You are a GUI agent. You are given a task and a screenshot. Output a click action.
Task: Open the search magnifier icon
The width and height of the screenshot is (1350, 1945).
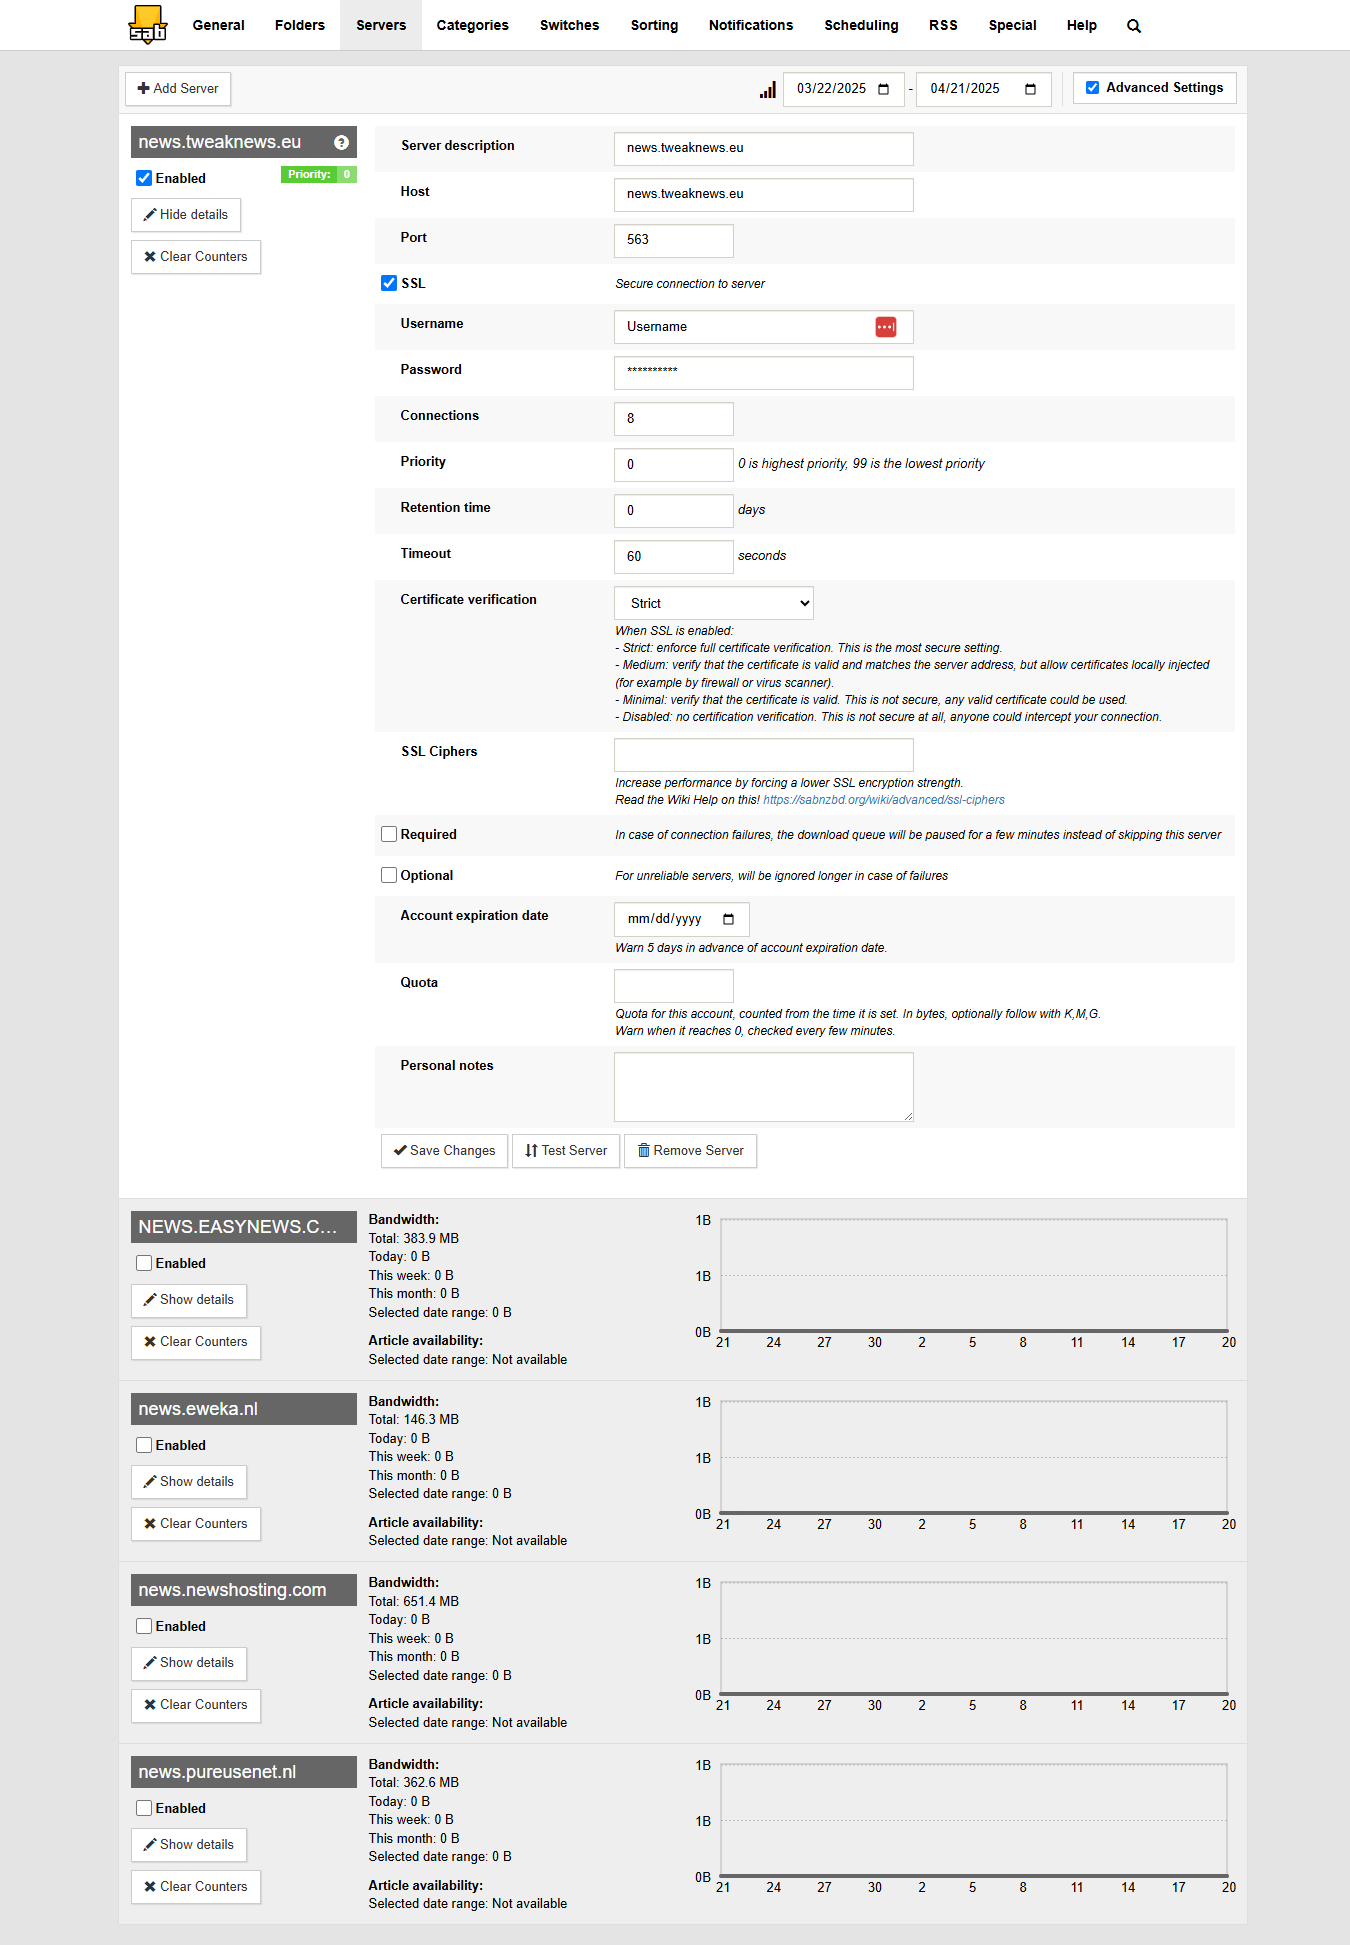click(1134, 26)
